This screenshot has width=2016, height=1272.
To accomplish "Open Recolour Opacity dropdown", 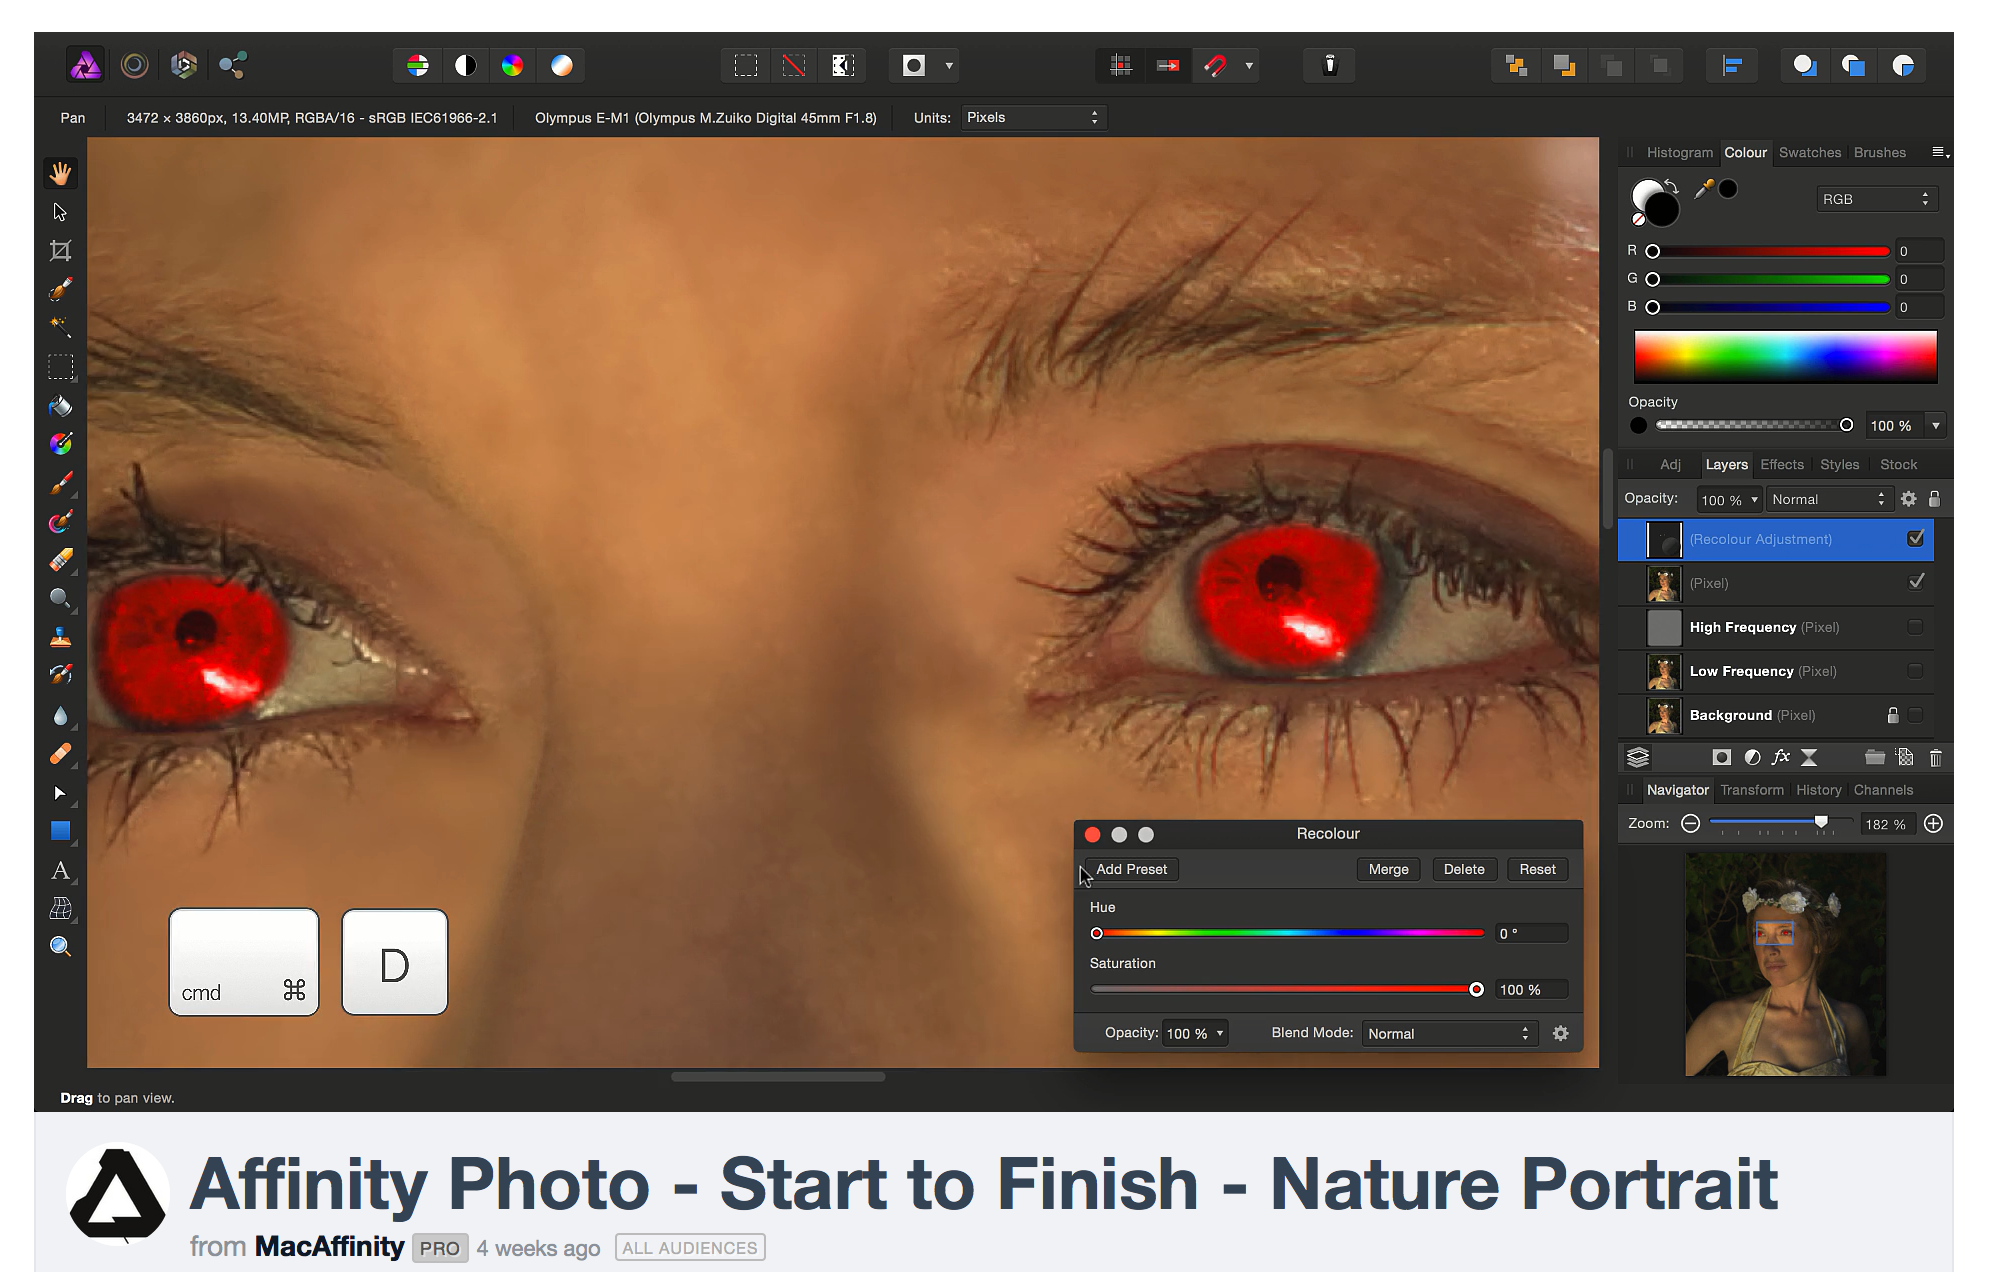I will coord(1195,1033).
